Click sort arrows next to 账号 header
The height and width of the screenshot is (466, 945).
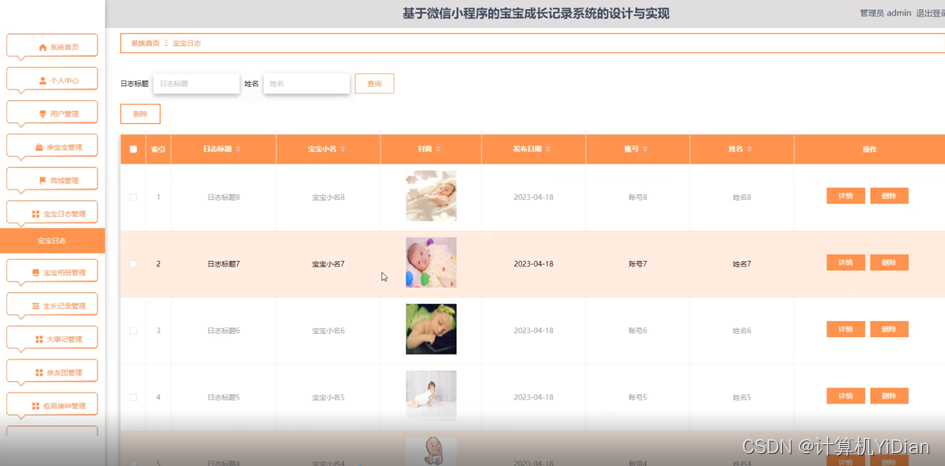tap(645, 149)
